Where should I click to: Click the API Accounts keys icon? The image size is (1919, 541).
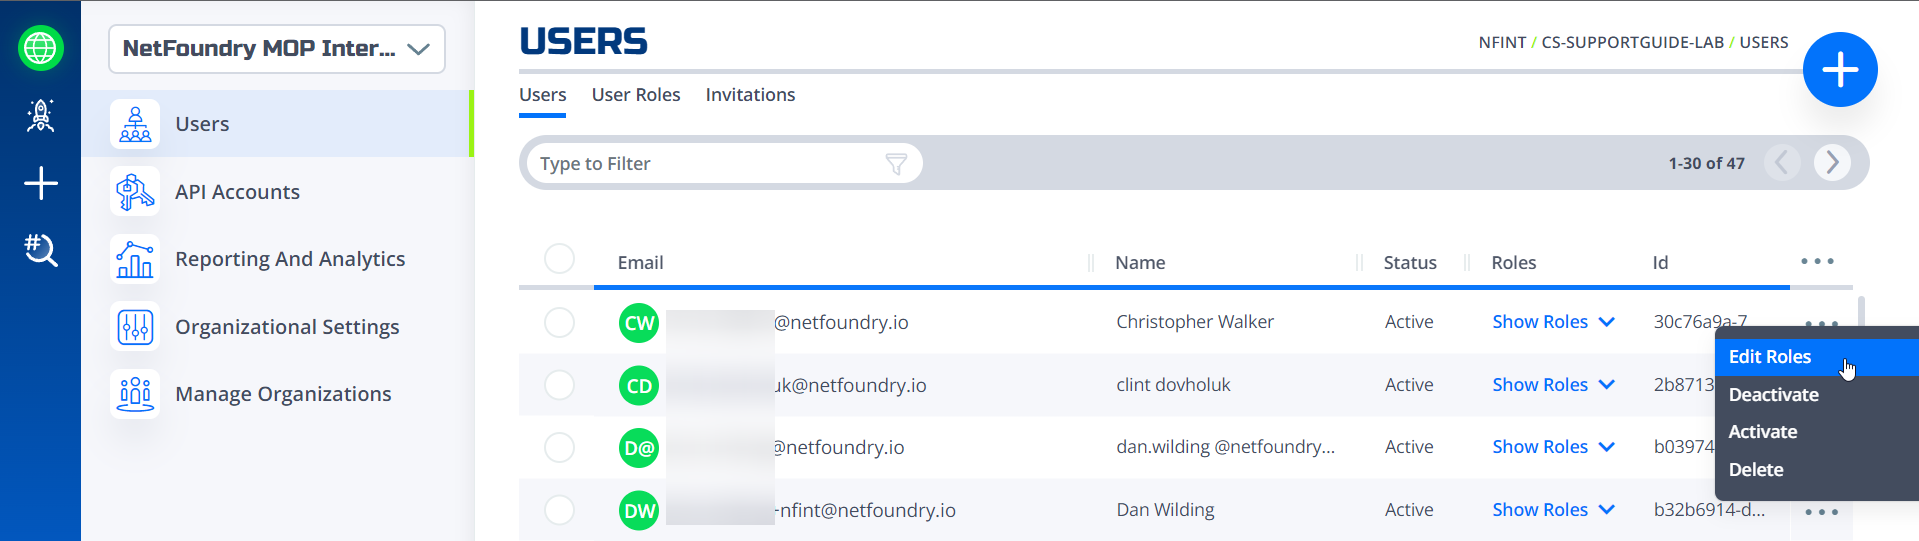(135, 191)
